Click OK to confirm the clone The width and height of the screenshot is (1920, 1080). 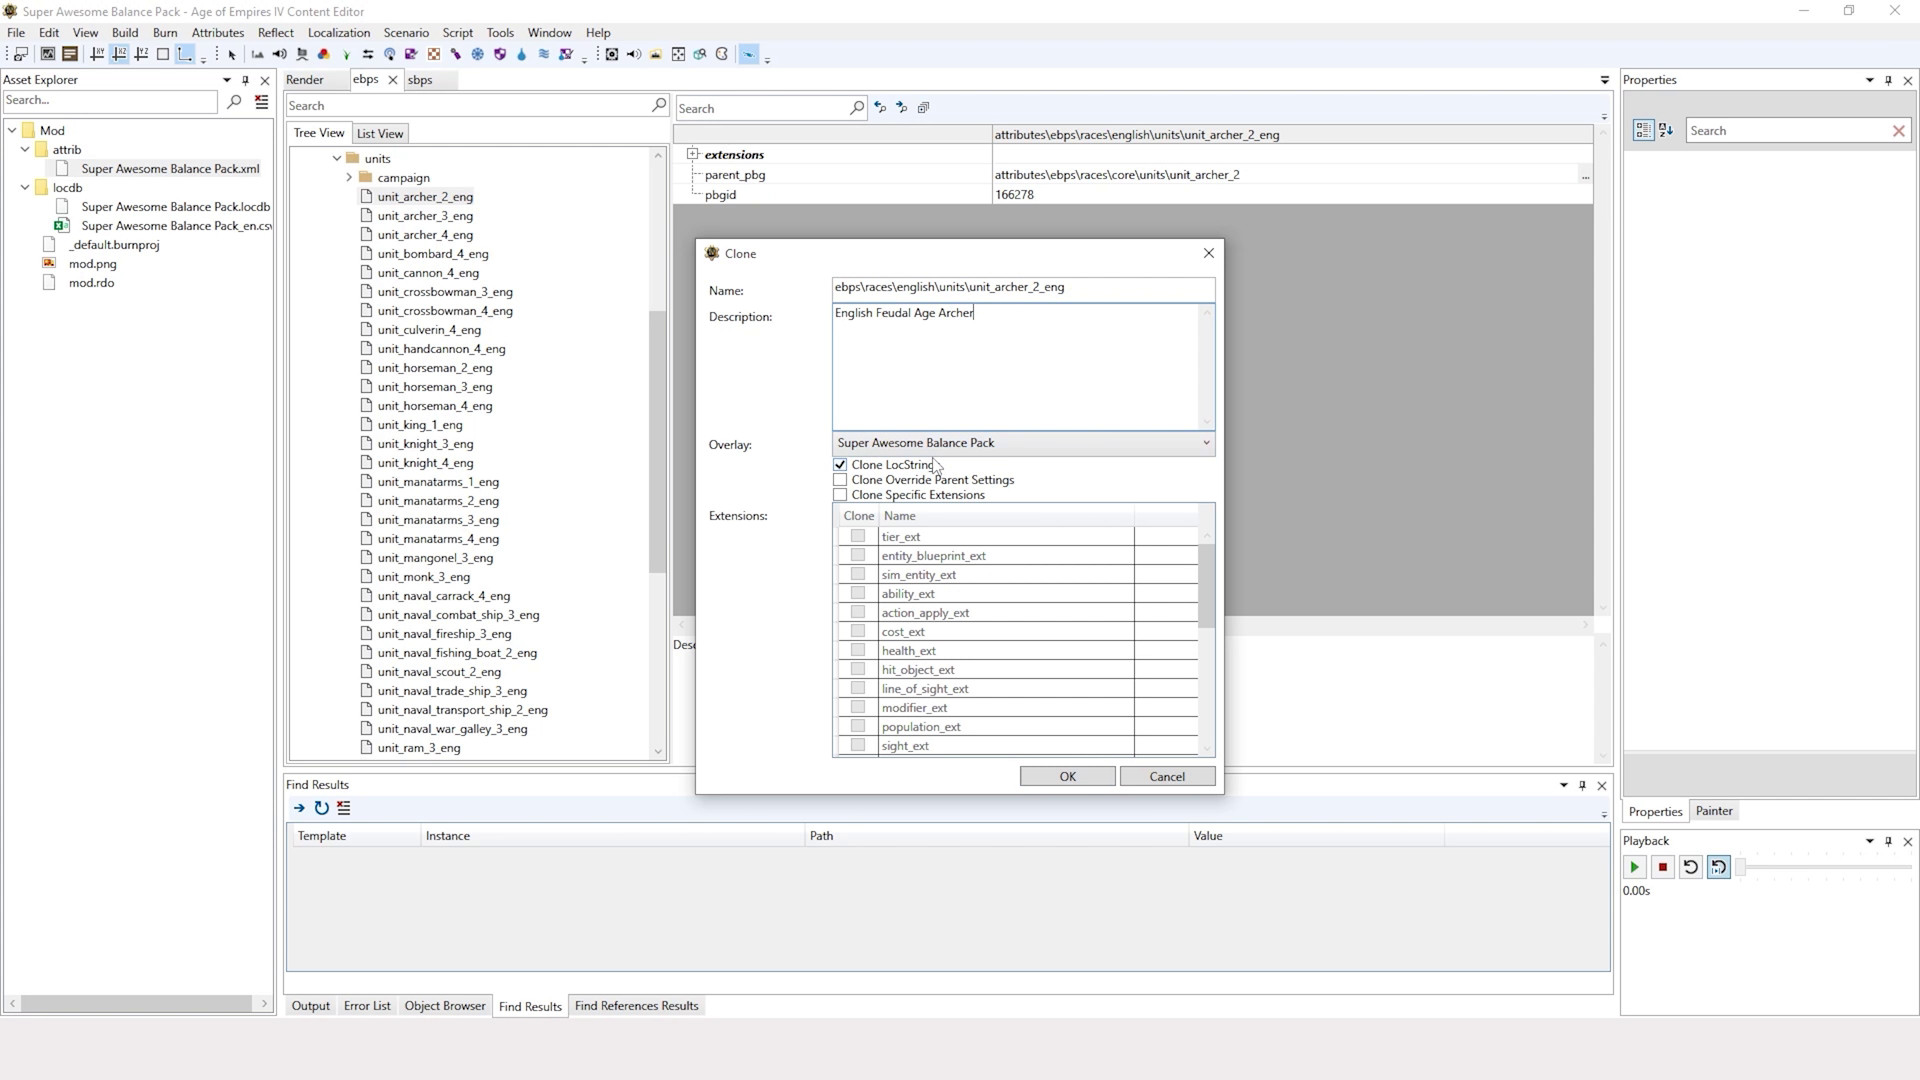coord(1066,776)
